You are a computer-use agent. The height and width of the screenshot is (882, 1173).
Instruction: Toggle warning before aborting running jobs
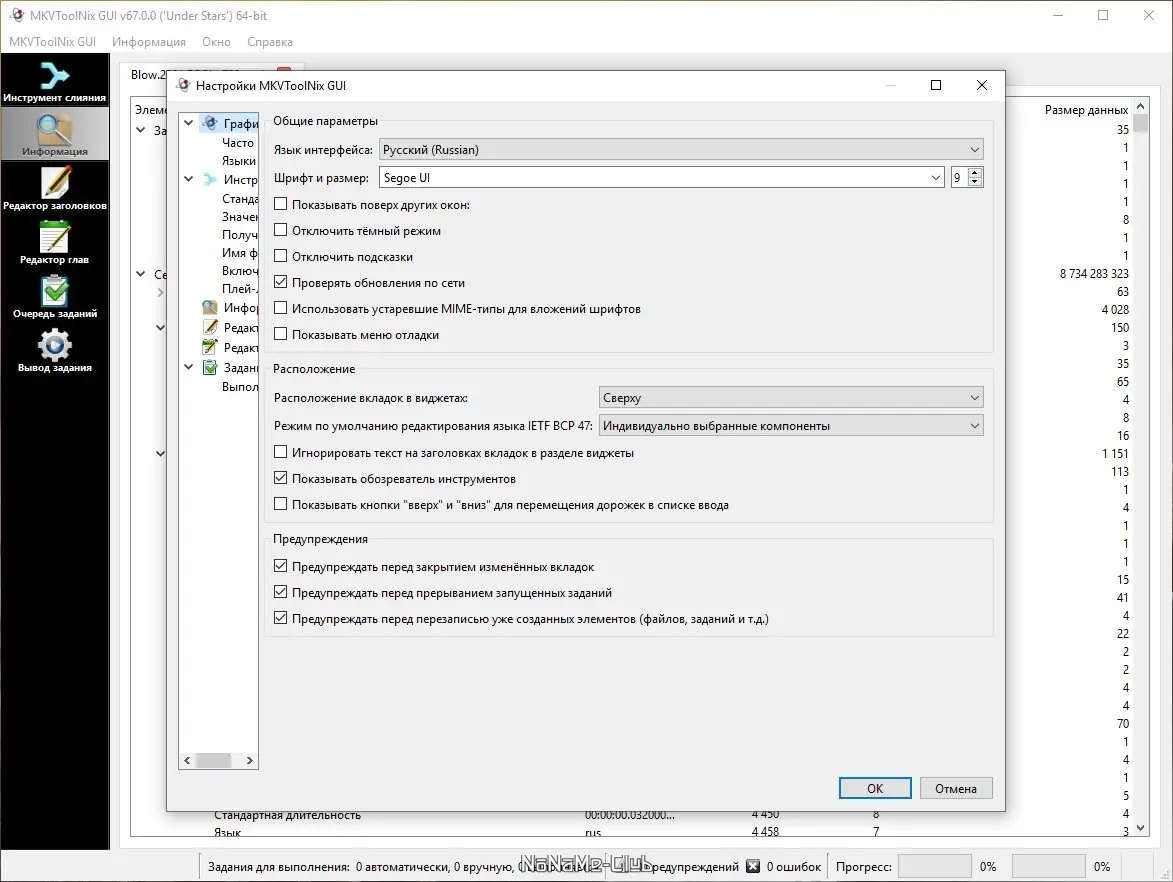pos(281,592)
